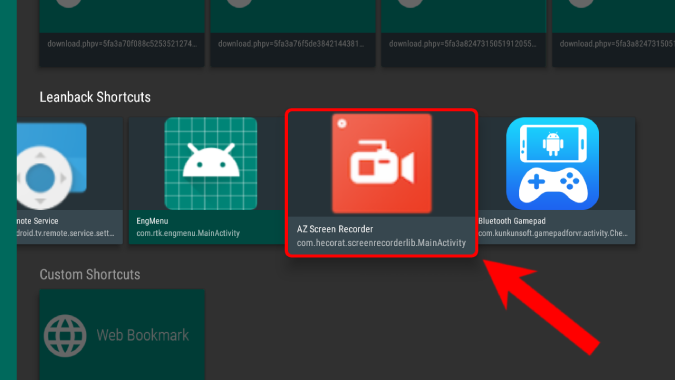Open the download.phpv=5fa3a70f088c5253521274 file card
Viewport: 675px width, 380px height.
(122, 34)
